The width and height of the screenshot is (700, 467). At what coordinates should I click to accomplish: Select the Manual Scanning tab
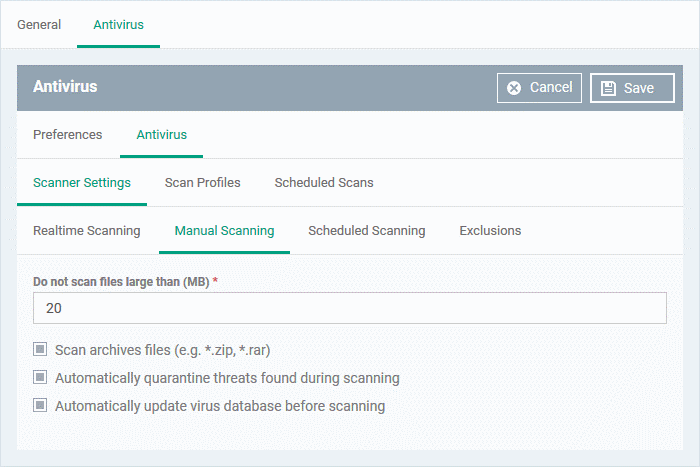point(224,231)
